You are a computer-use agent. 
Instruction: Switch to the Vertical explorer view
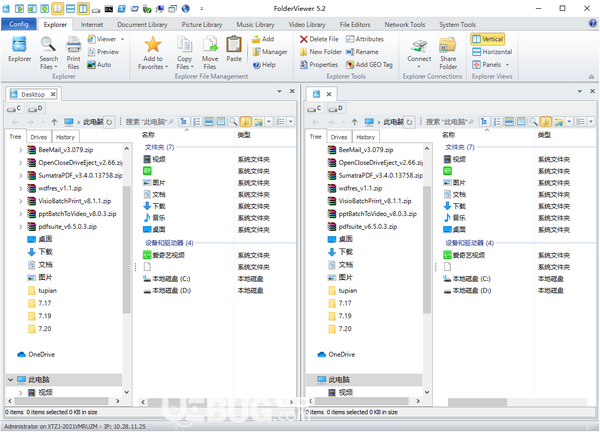click(488, 39)
